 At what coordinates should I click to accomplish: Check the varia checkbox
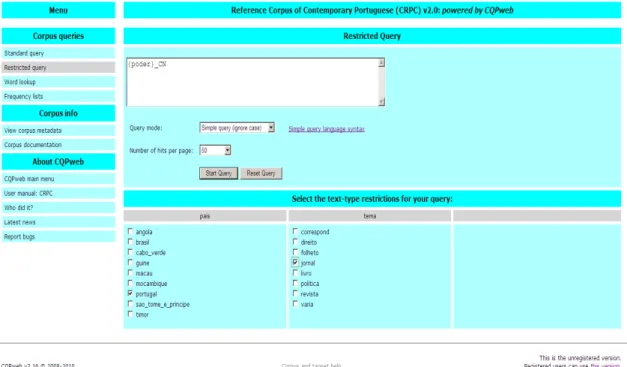pos(295,304)
